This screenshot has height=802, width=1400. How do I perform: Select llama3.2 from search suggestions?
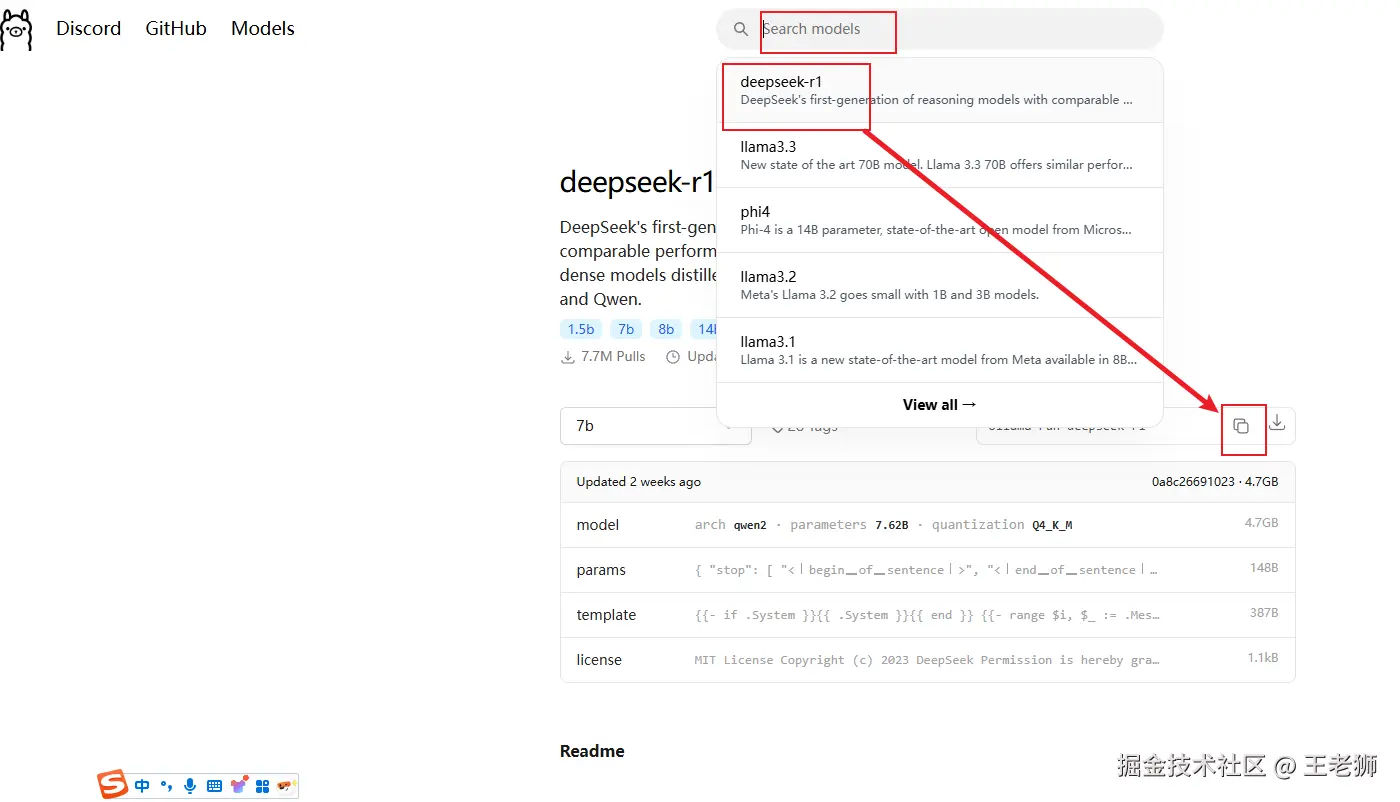(940, 285)
